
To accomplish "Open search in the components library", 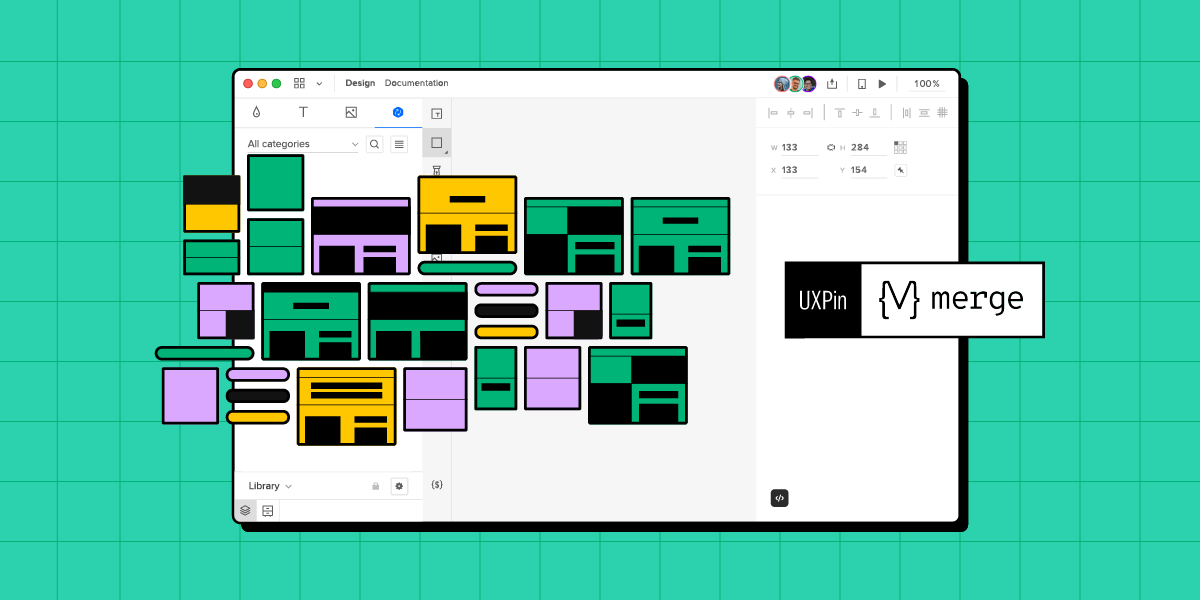I will tap(374, 143).
